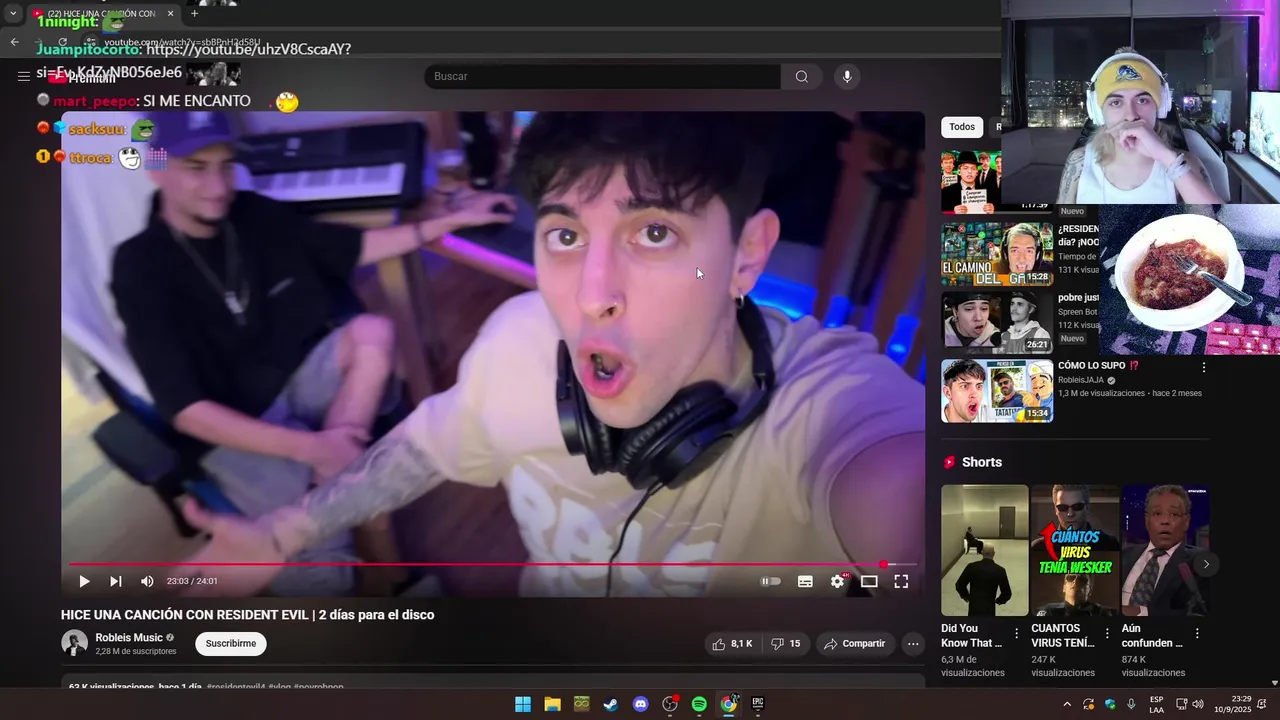Click the RobleisJAJA channel name
1280x720 pixels.
[1081, 380]
